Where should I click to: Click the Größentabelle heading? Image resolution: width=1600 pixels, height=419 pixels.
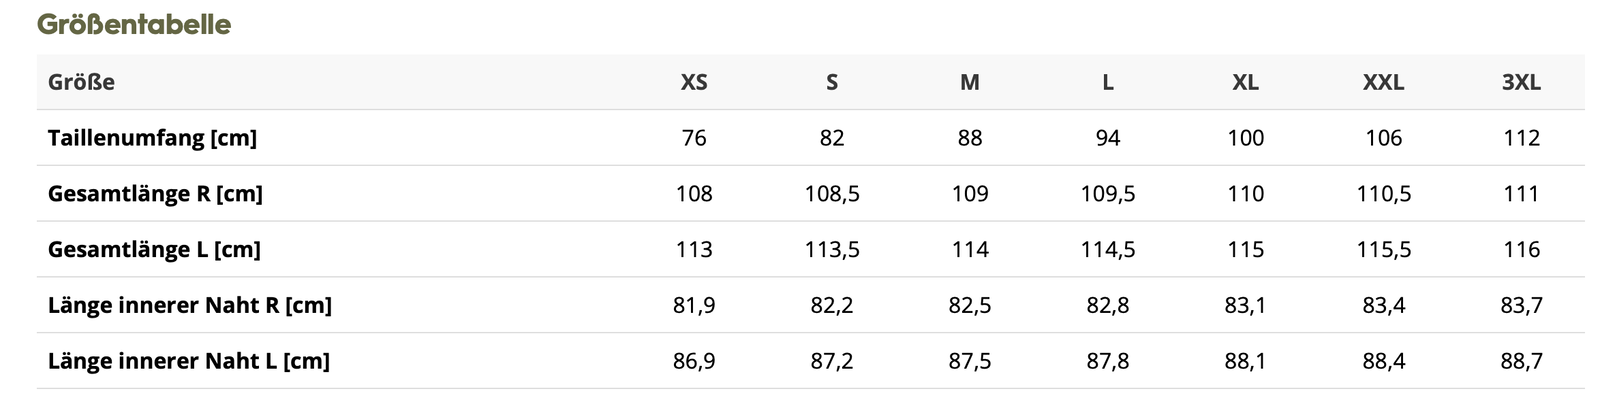coord(134,24)
